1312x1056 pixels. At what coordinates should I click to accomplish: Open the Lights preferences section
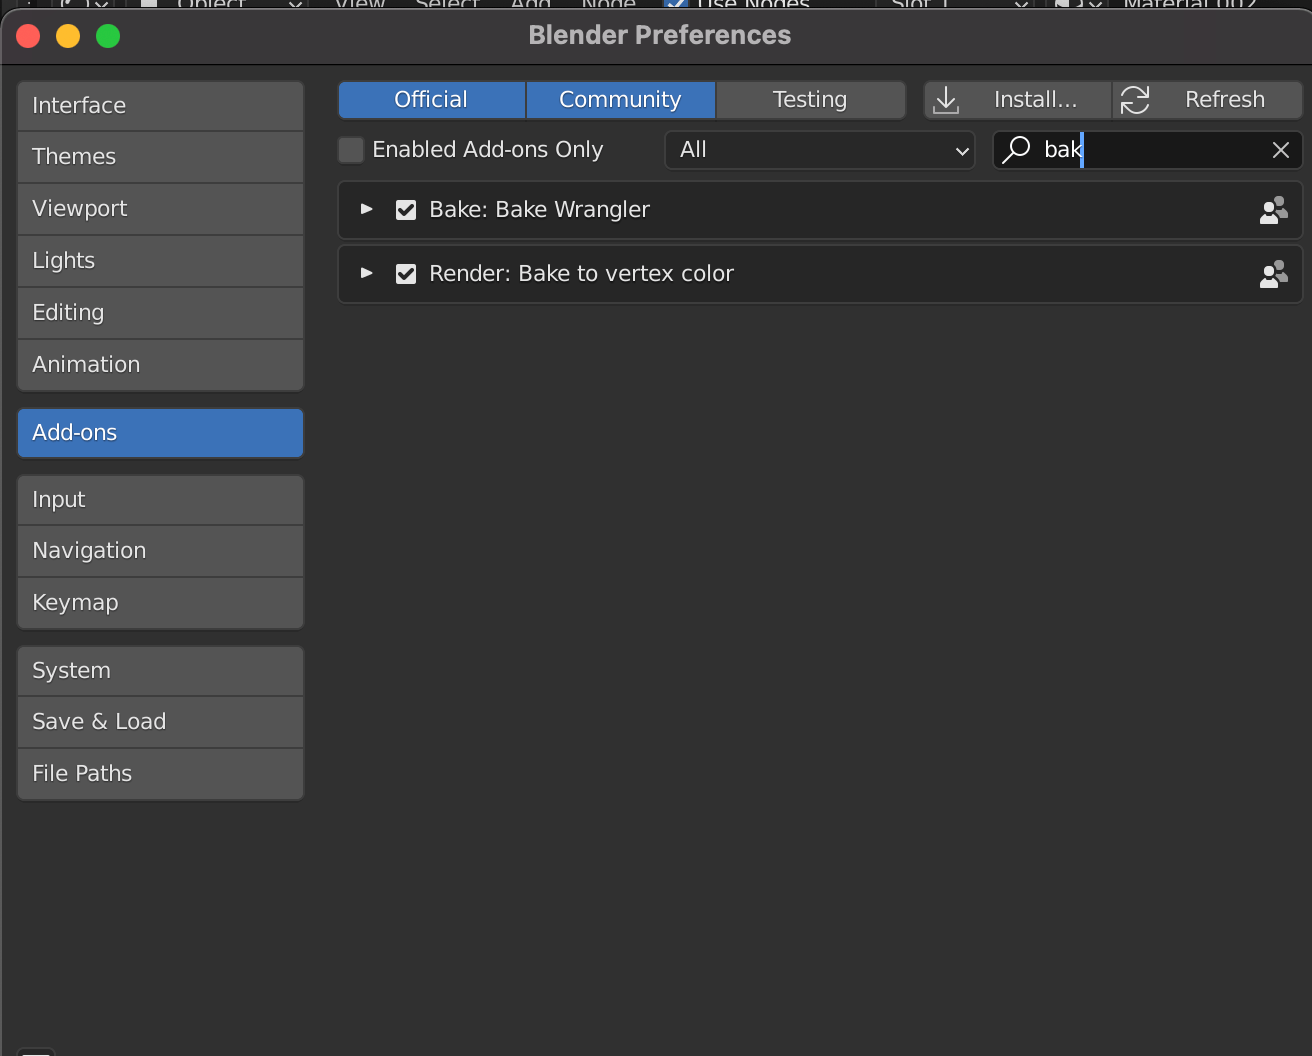[160, 261]
